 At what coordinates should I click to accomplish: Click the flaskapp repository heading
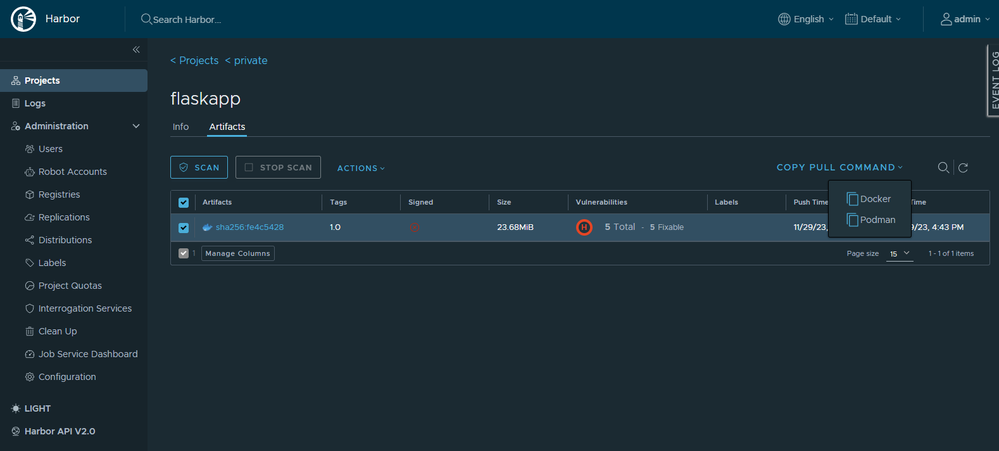pos(206,99)
